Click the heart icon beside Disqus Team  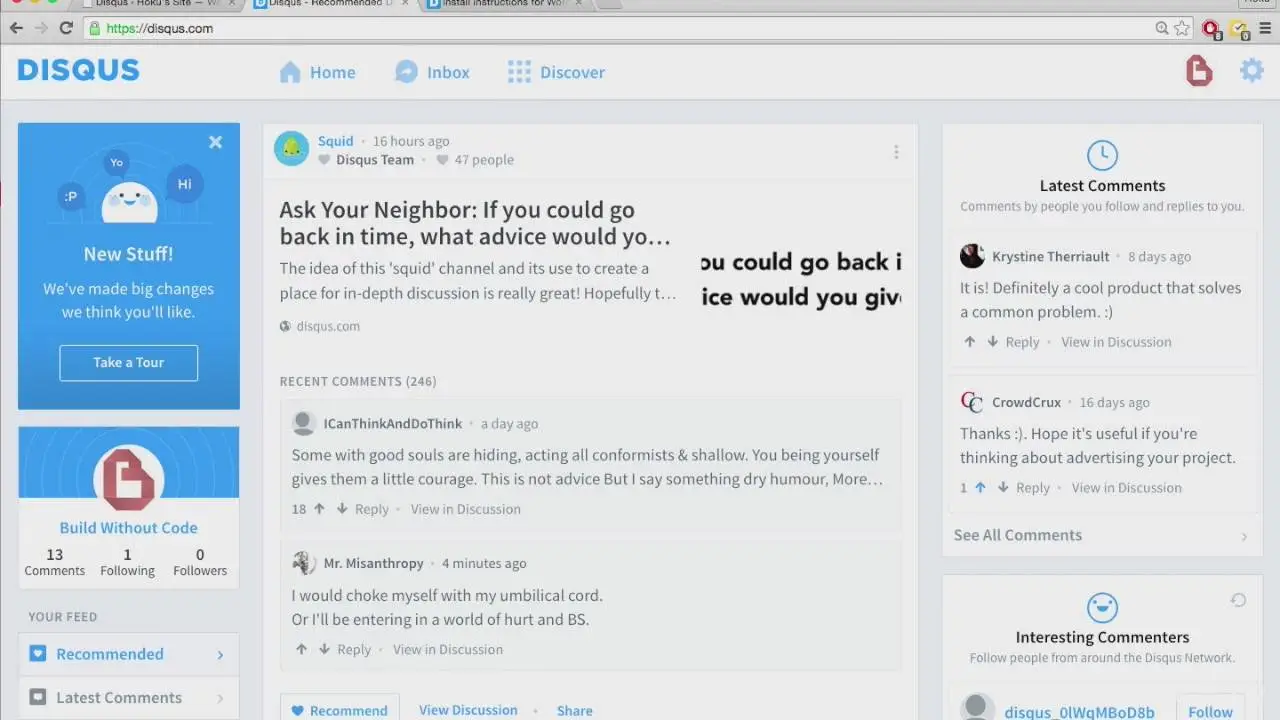pos(324,160)
